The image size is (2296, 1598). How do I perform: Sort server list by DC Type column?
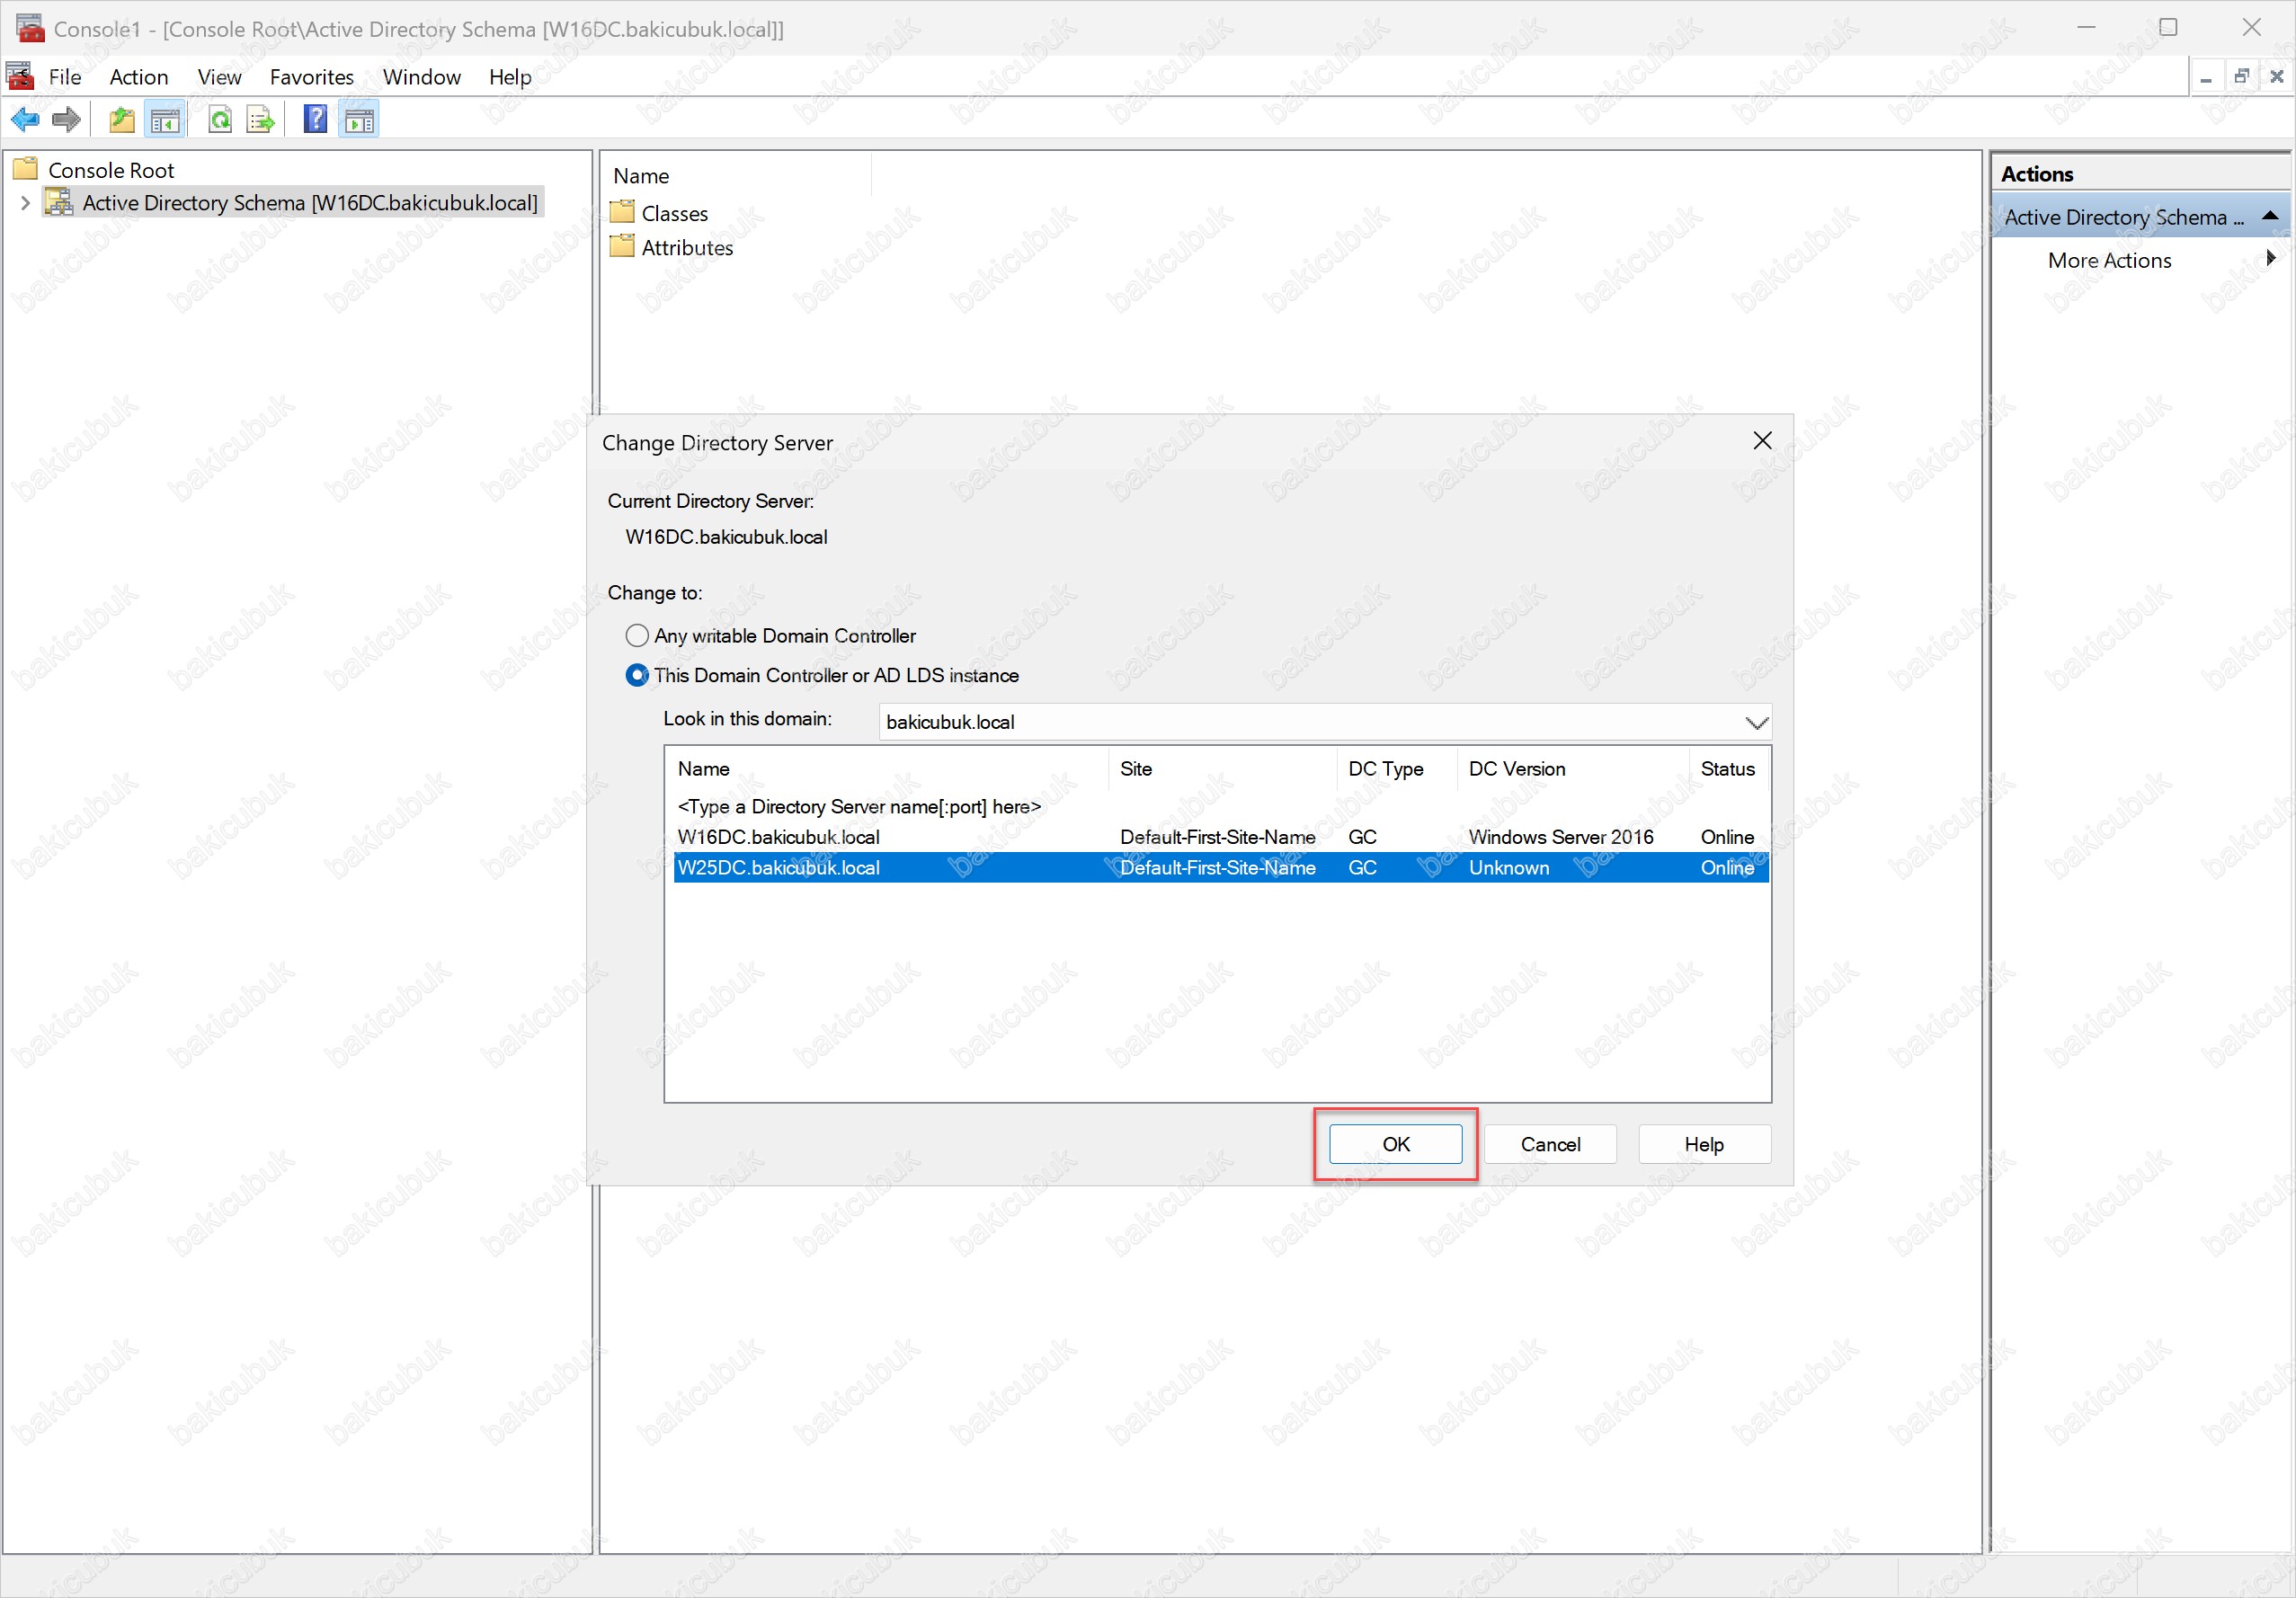click(x=1397, y=769)
